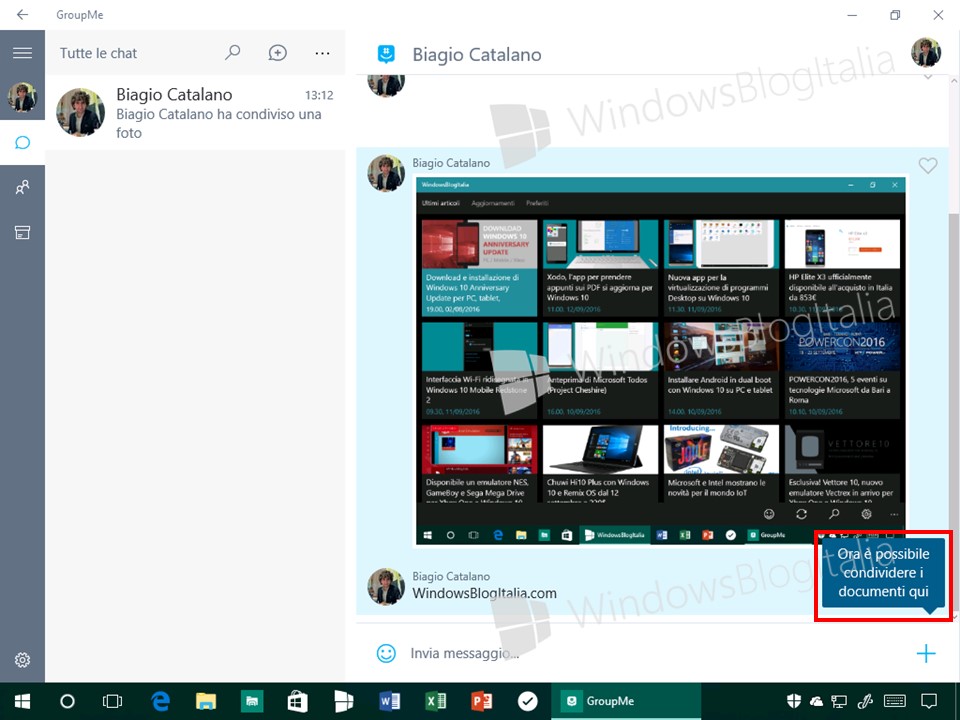The width and height of the screenshot is (960, 720).
Task: Open the chats section in the sidebar
Action: [22, 143]
